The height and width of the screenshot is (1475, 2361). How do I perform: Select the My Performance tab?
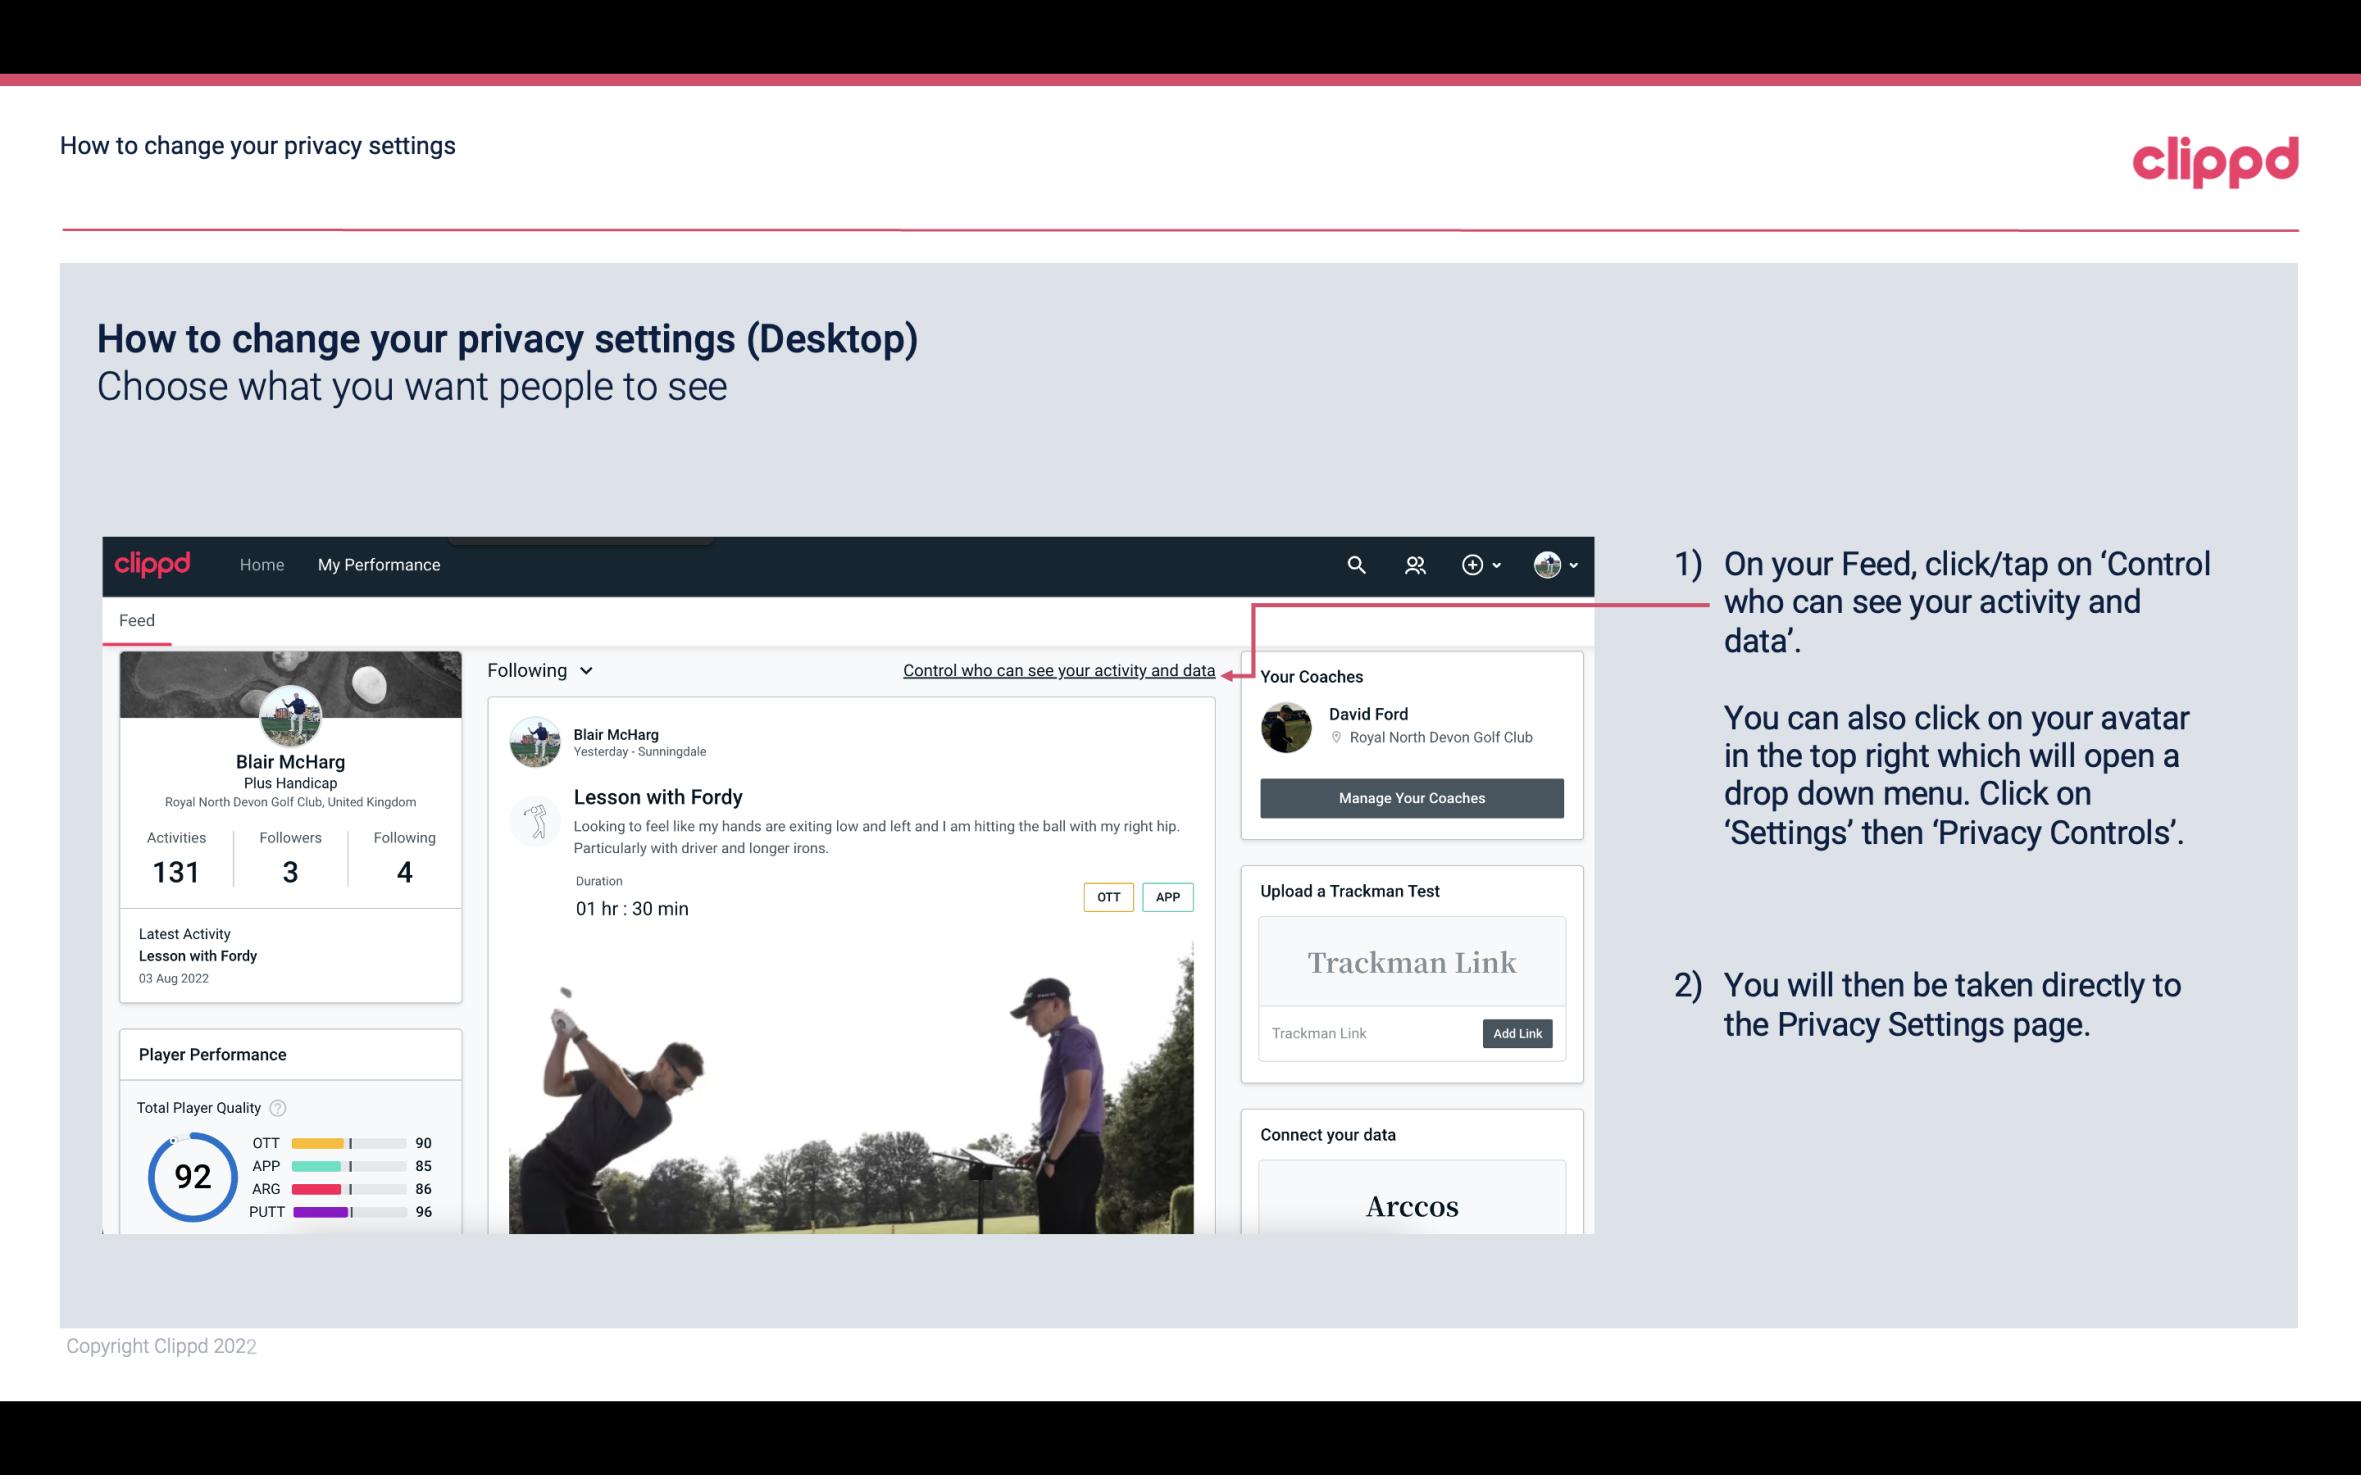click(377, 564)
